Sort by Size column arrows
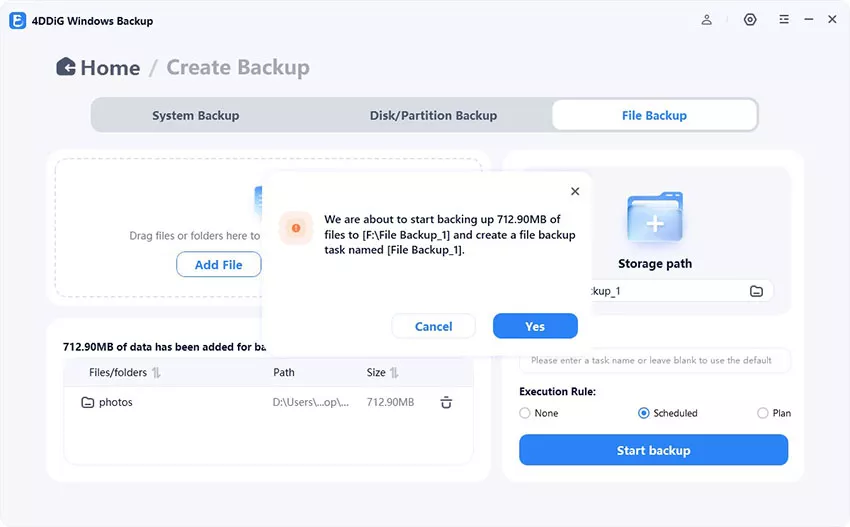850x527 pixels. (x=394, y=372)
